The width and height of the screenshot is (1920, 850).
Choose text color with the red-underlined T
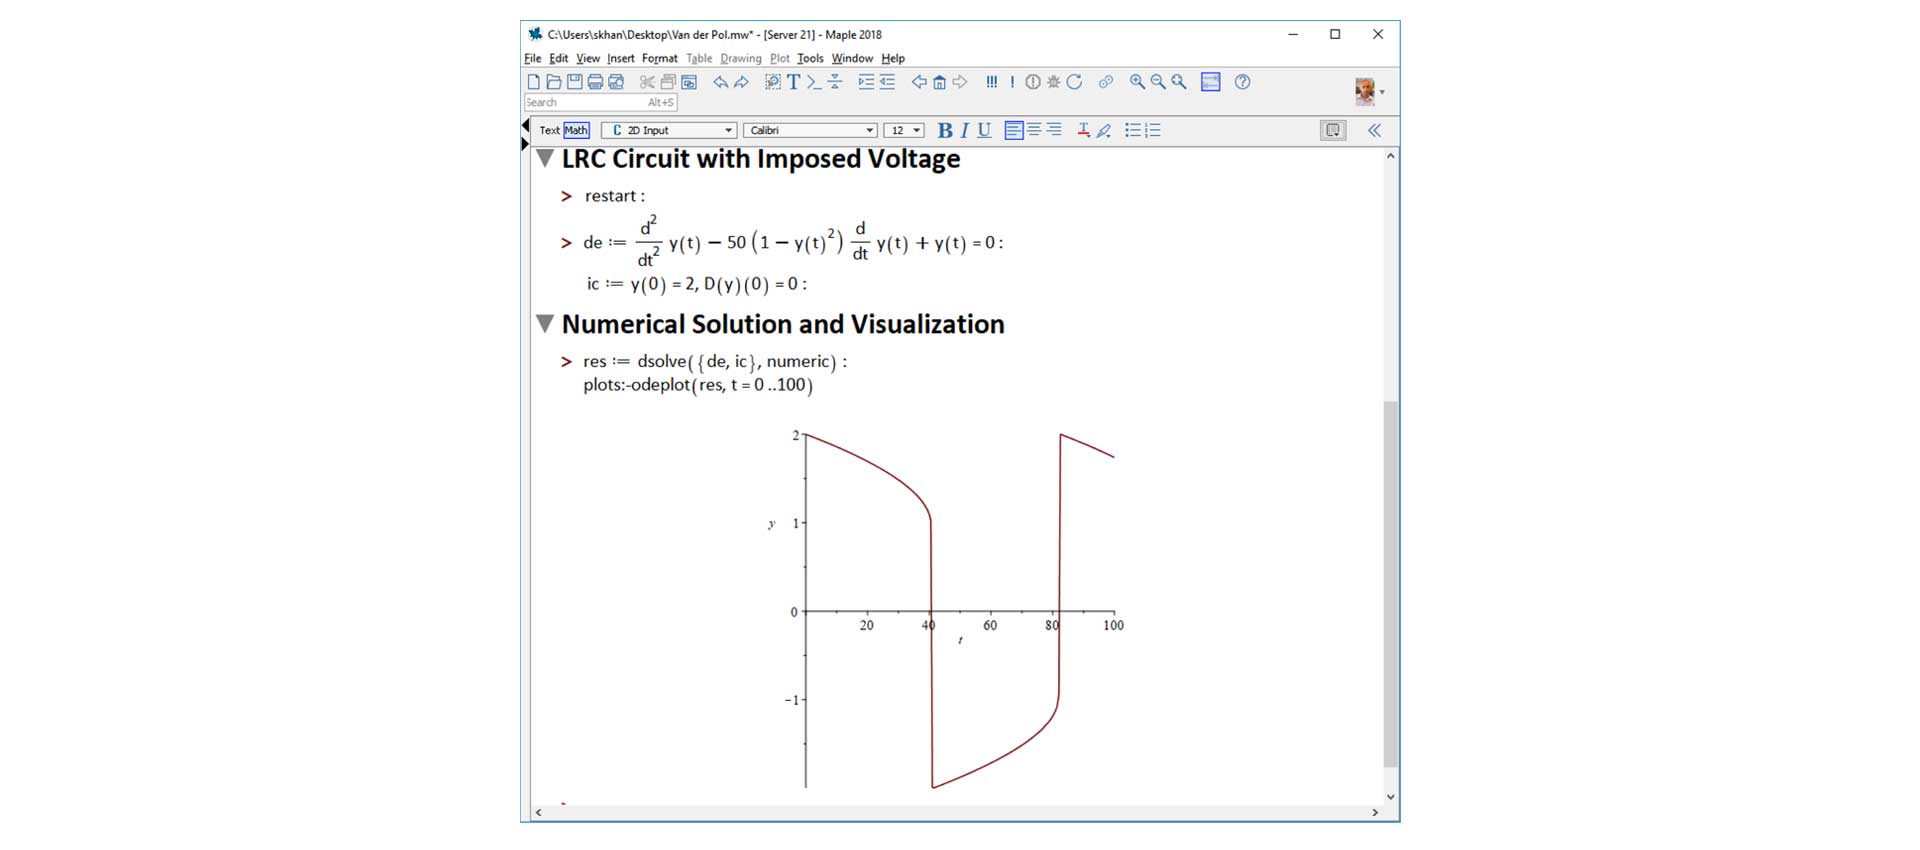point(1083,130)
